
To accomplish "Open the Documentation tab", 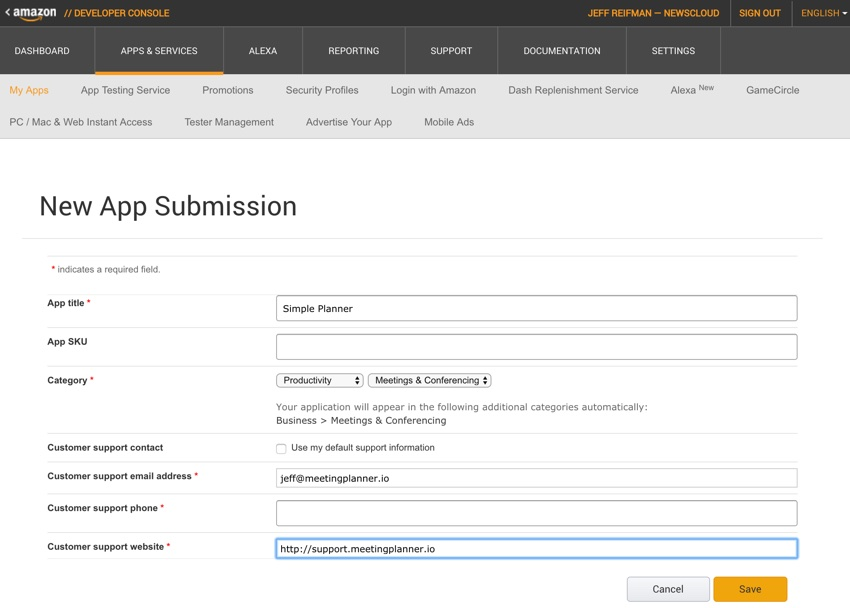I will point(562,51).
